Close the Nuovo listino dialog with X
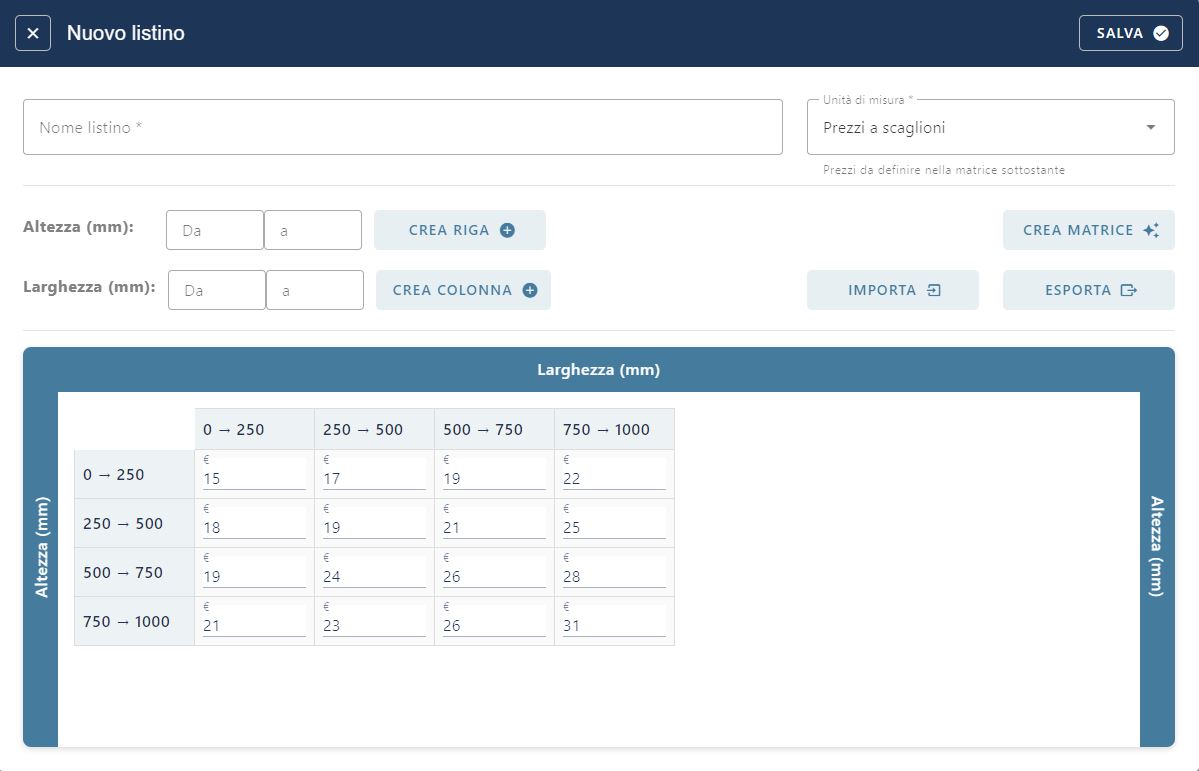1199x771 pixels. point(33,33)
